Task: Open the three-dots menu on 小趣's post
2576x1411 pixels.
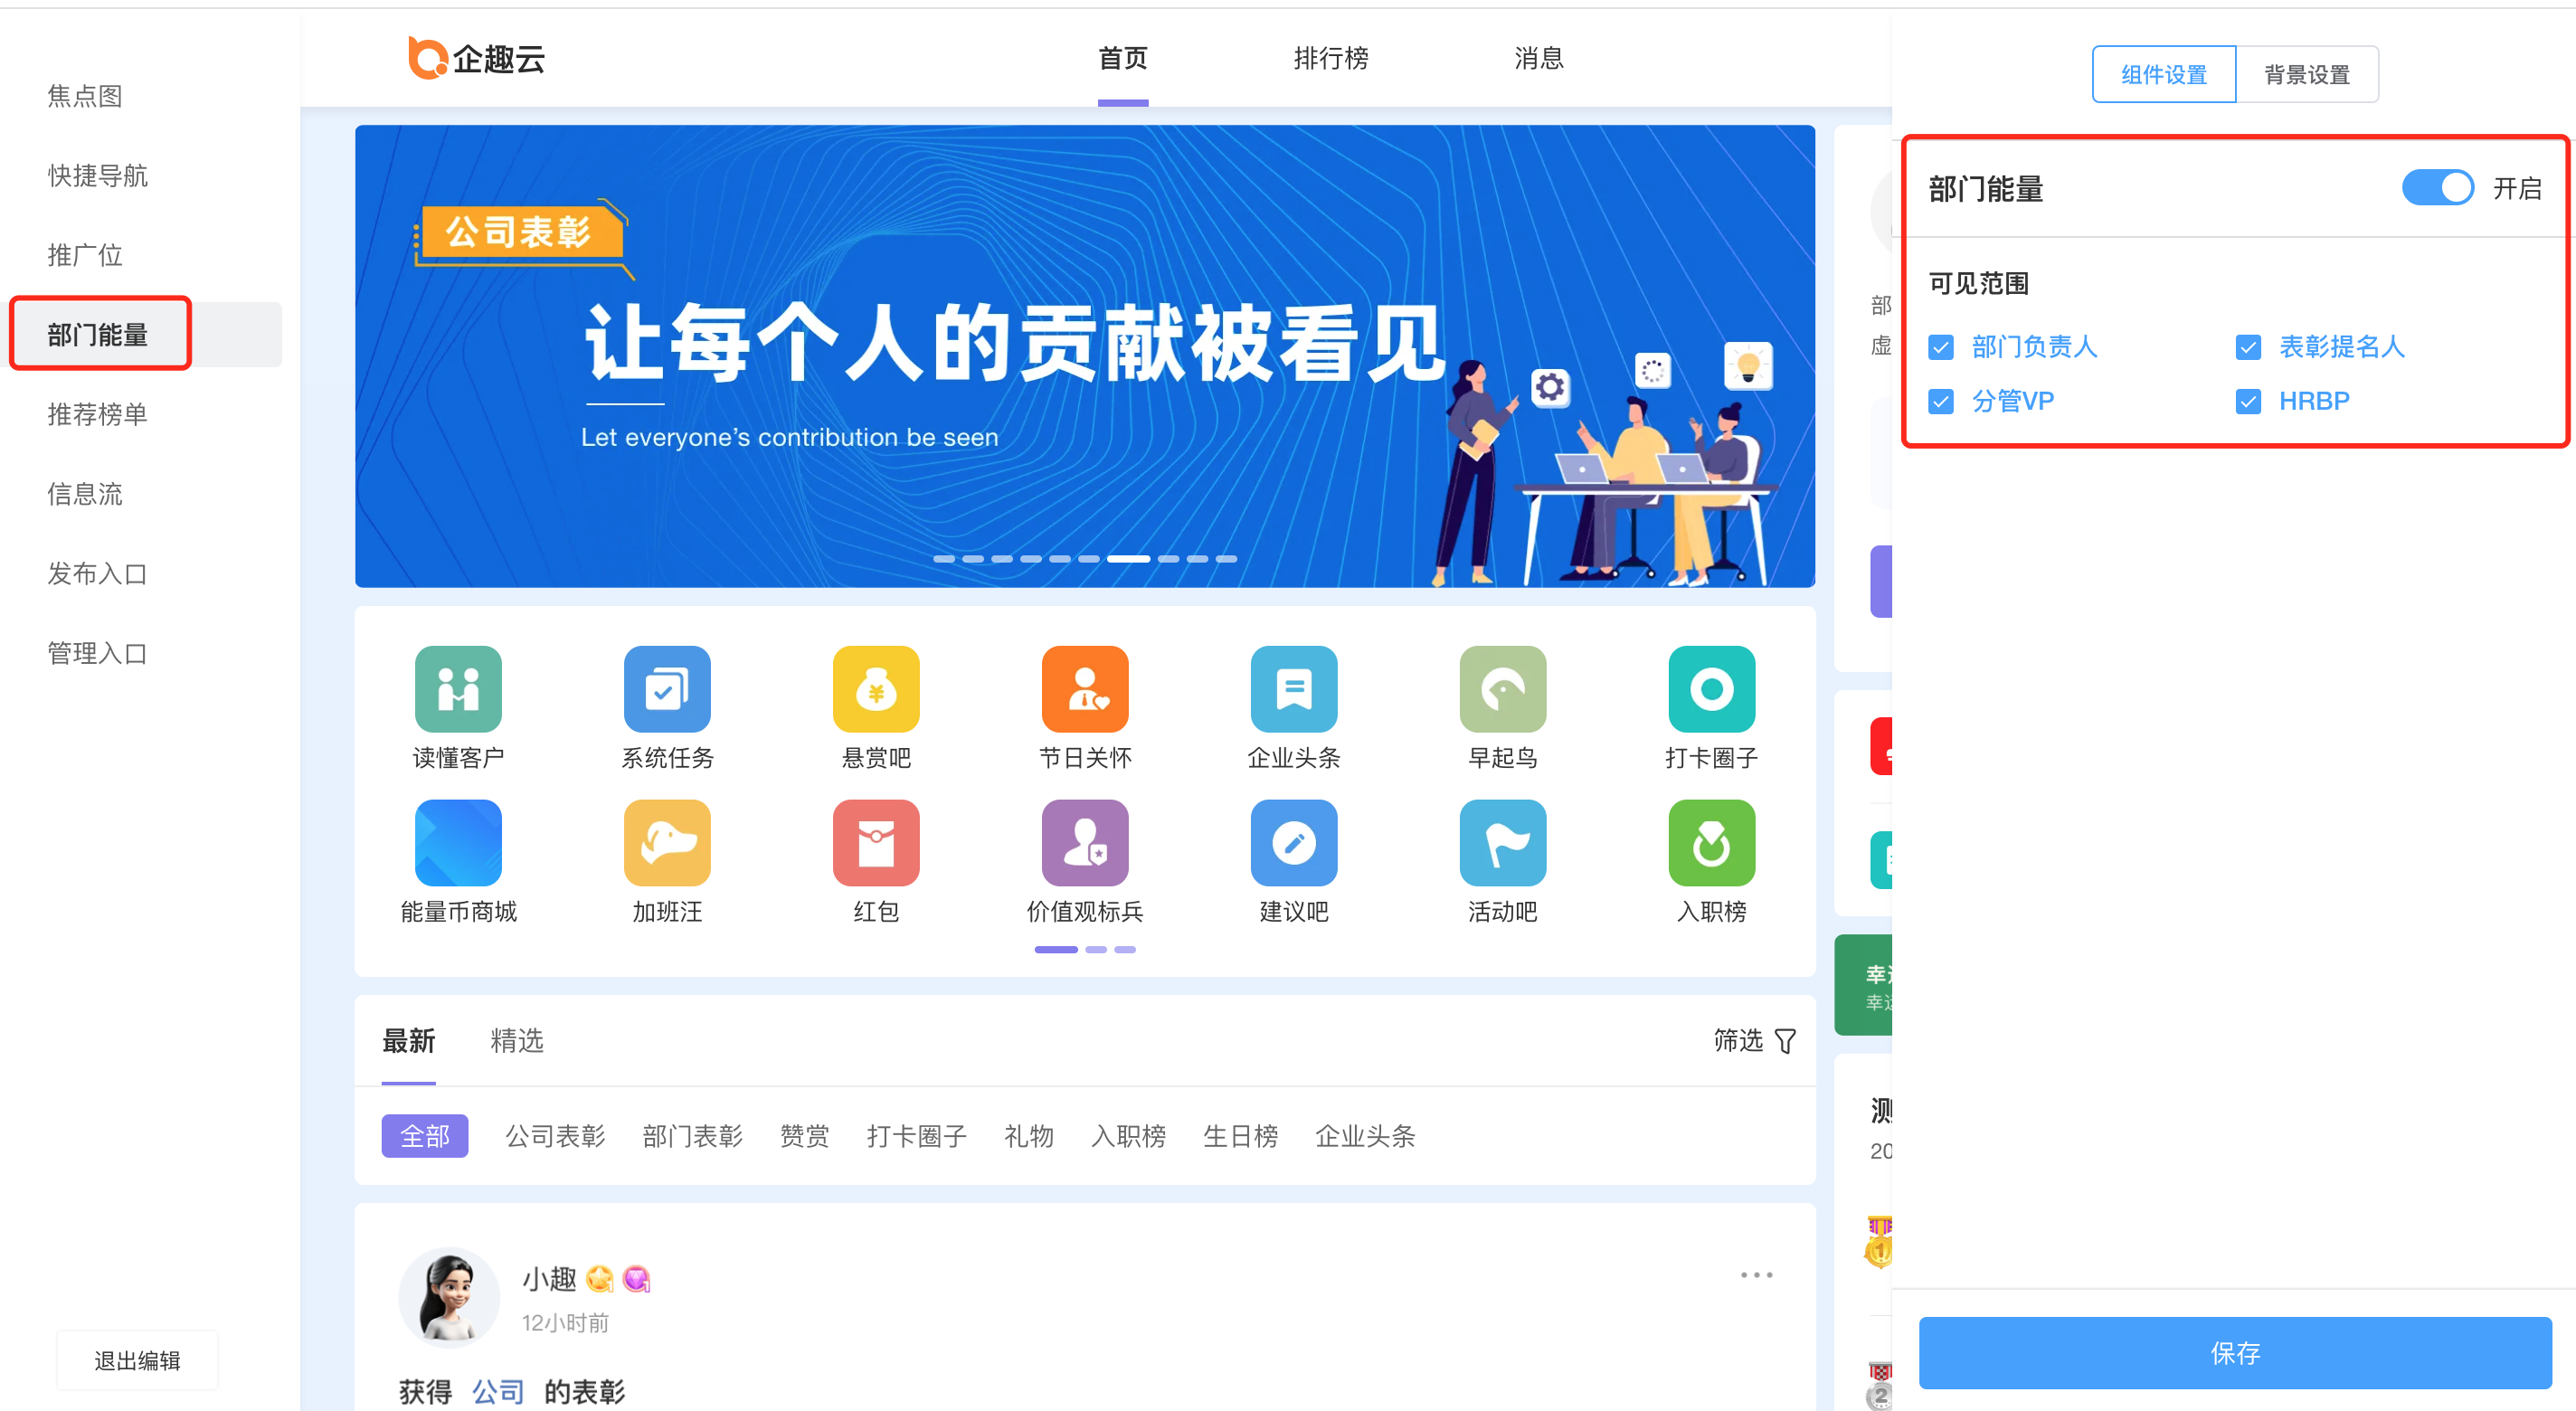Action: [x=1756, y=1275]
